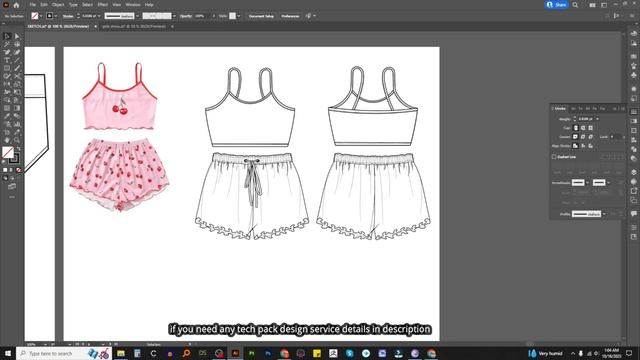
Task: Select the Magic Wand tool
Action: [x=7, y=44]
